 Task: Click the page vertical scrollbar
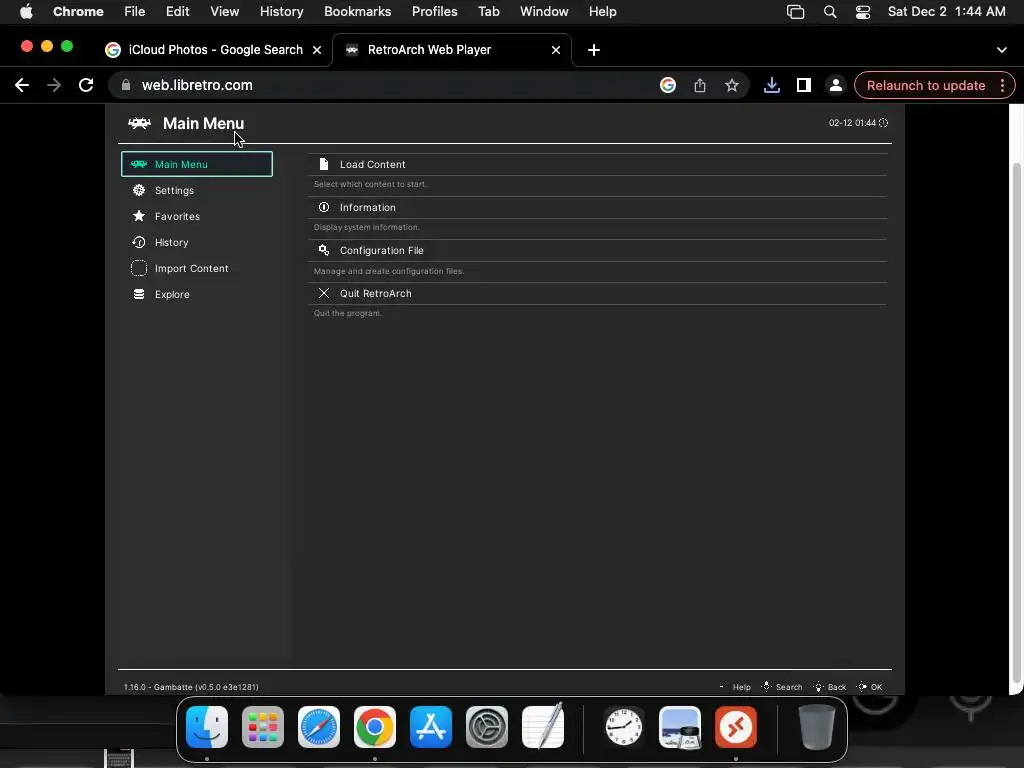(x=1016, y=424)
